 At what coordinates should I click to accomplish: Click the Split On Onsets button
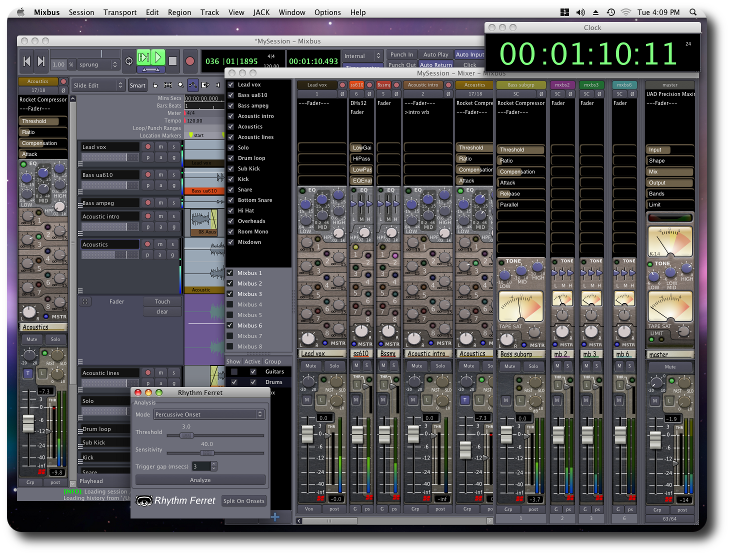243,500
